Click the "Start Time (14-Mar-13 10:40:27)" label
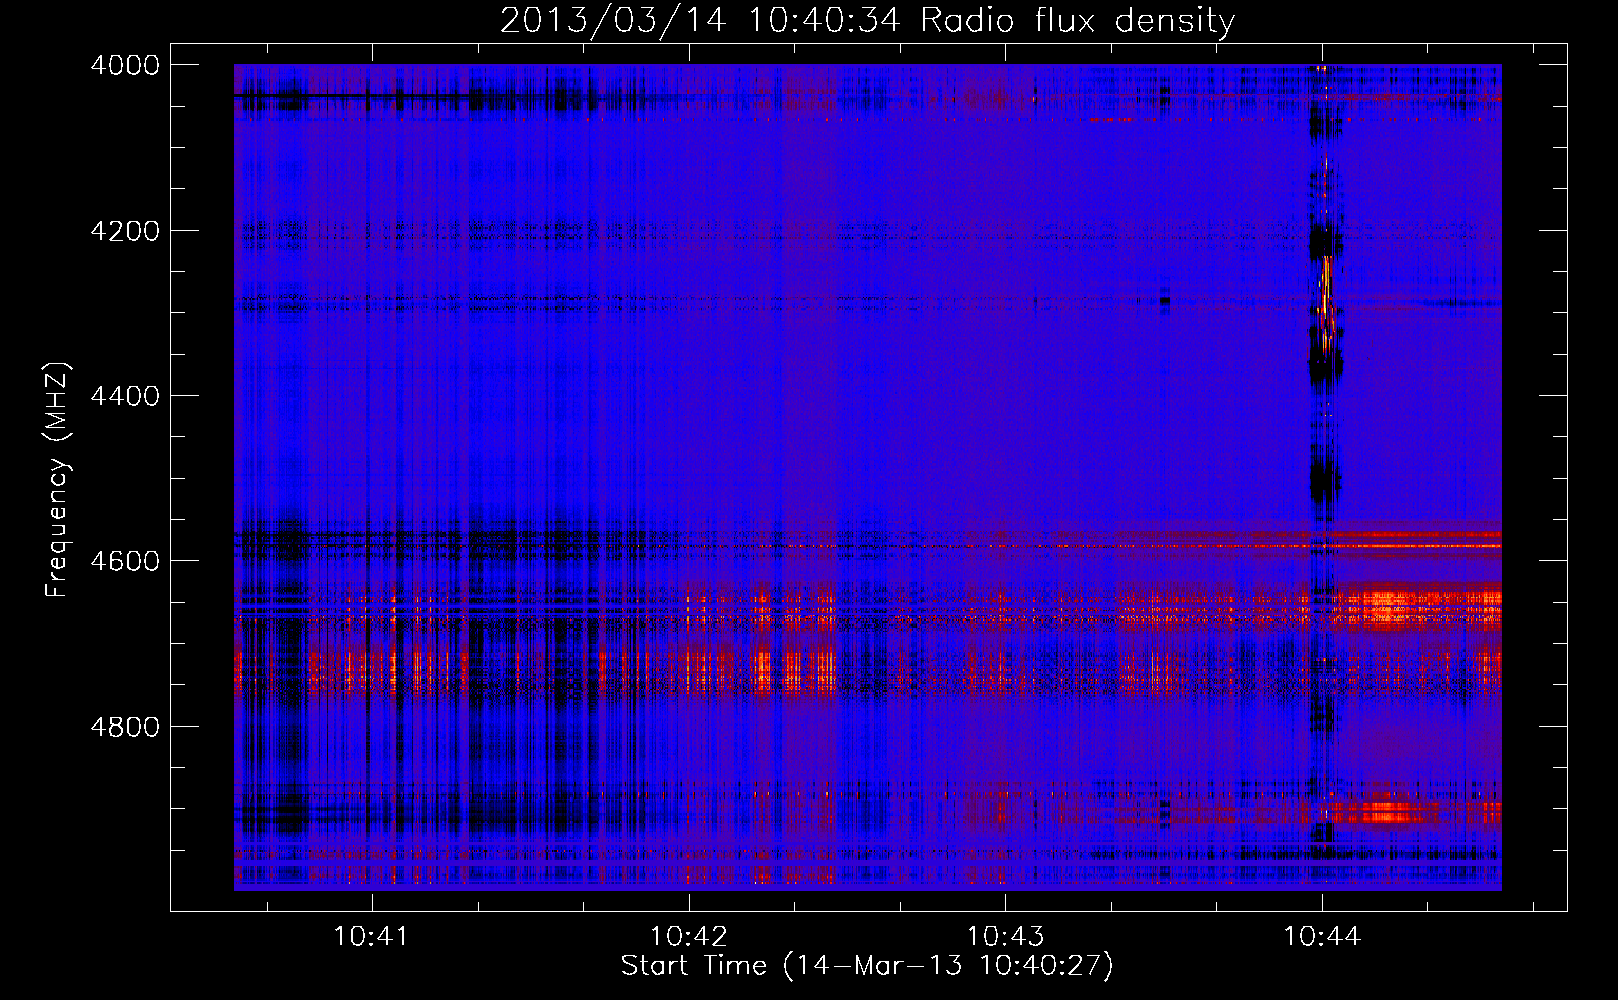1618x1000 pixels. coord(867,966)
